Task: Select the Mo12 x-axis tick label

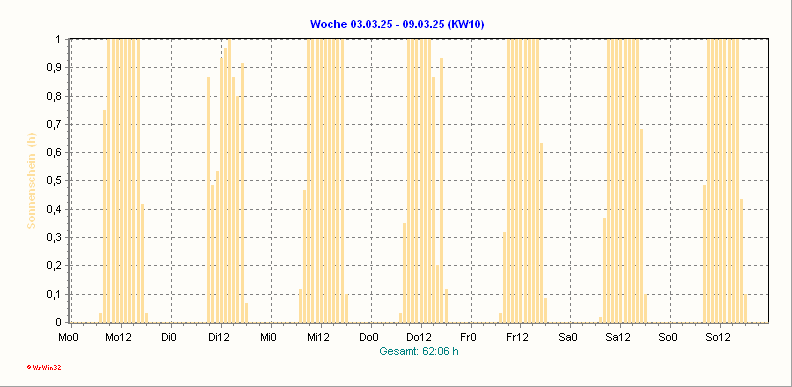Action: (x=119, y=337)
